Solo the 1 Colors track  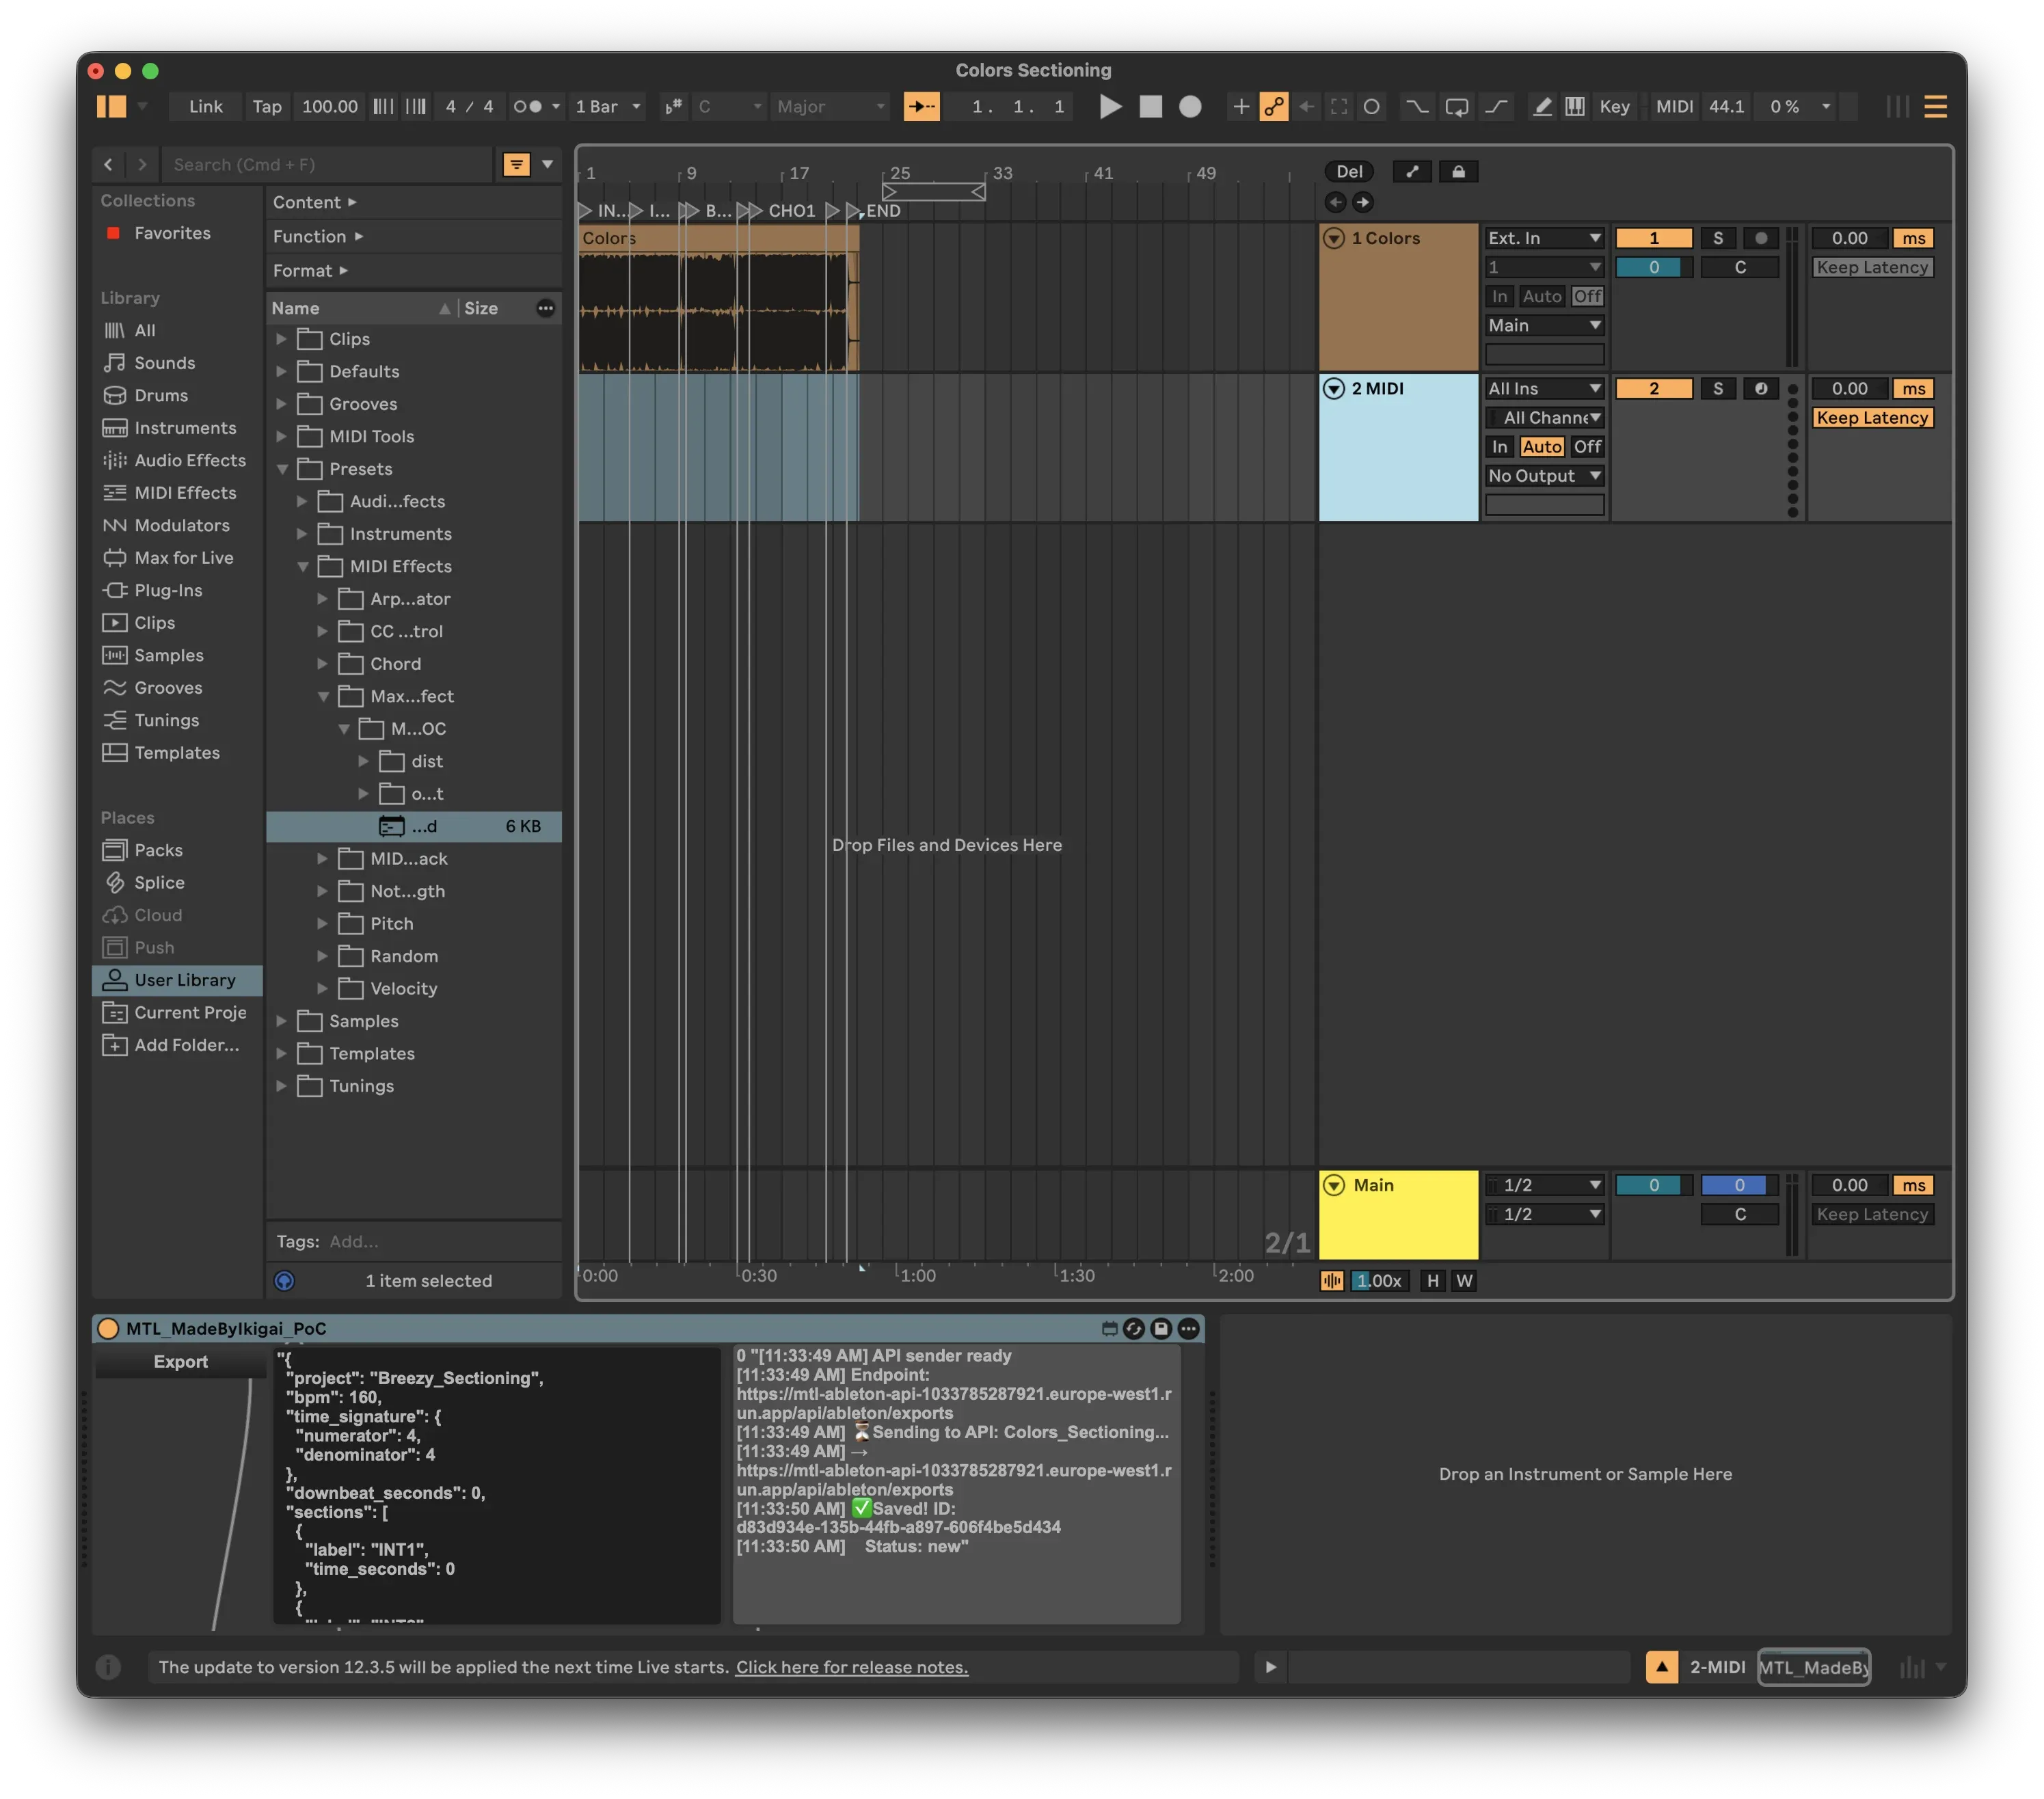click(x=1718, y=238)
